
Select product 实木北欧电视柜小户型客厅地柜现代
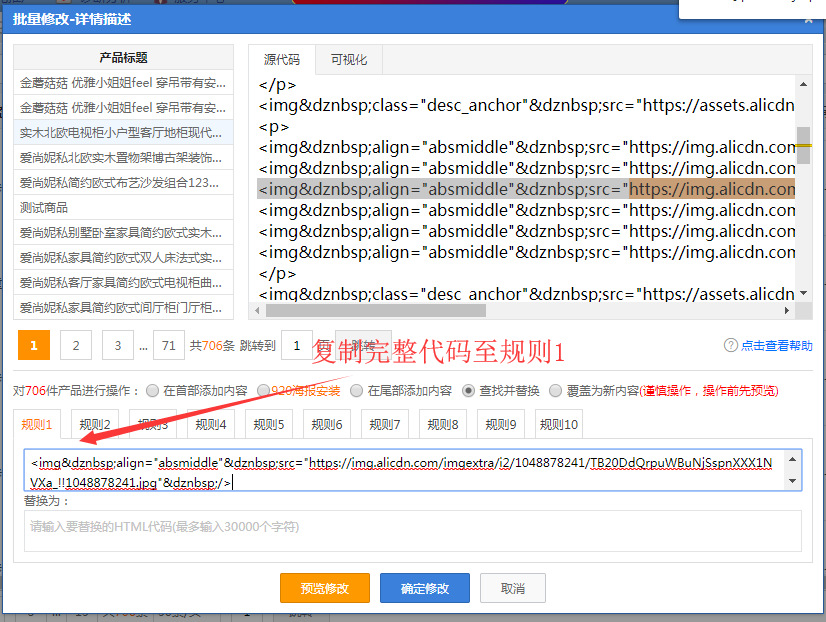123,132
